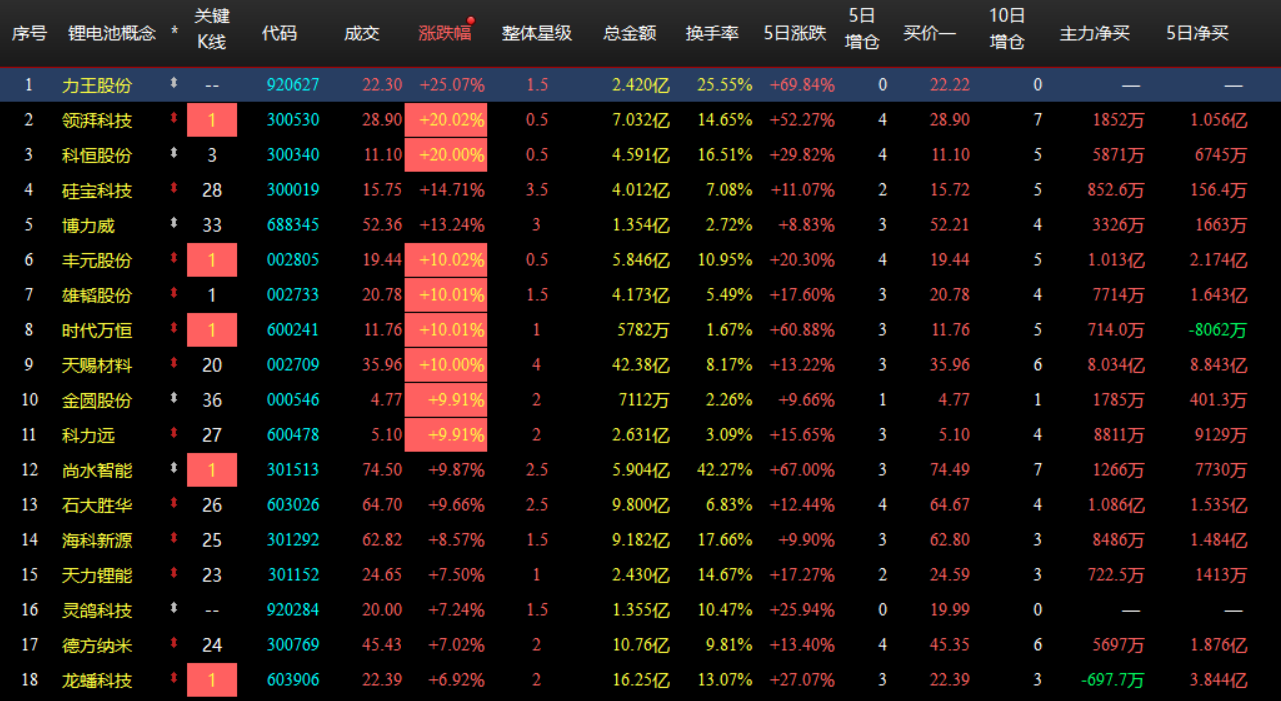1281x701 pixels.
Task: Sort by the 关键K线 column header
Action: click(x=211, y=29)
